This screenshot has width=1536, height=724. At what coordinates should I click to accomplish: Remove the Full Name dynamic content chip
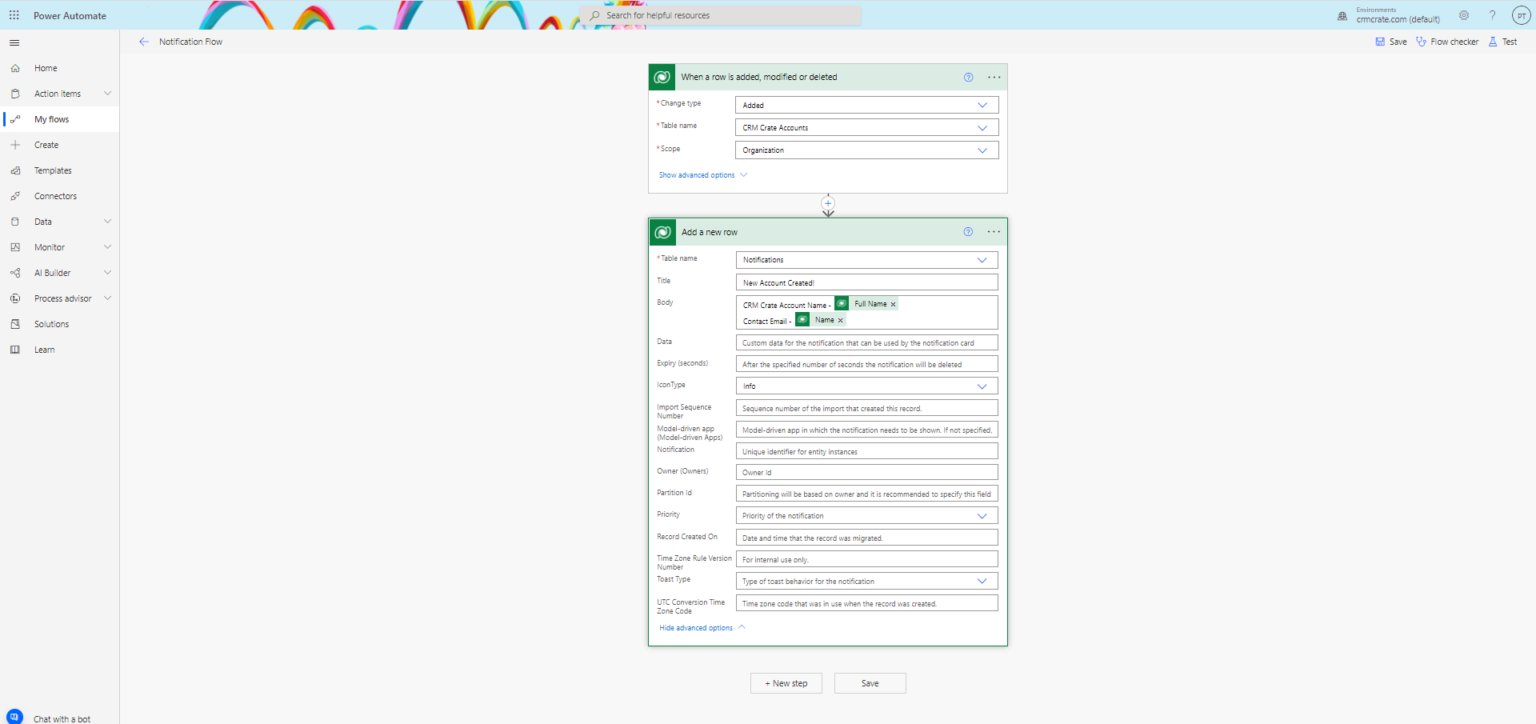click(x=893, y=303)
